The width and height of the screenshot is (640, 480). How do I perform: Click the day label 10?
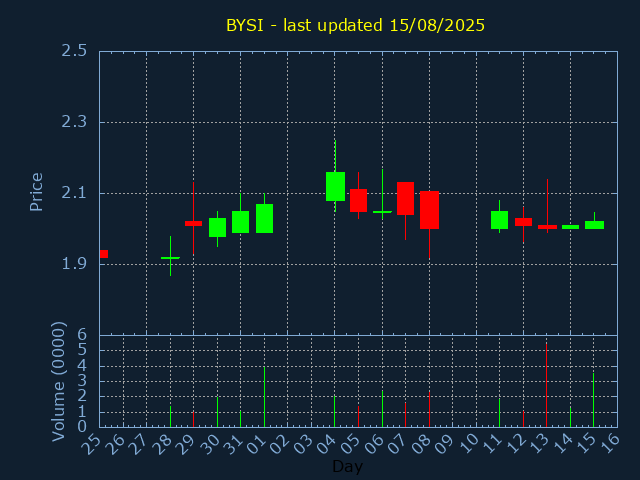click(469, 443)
